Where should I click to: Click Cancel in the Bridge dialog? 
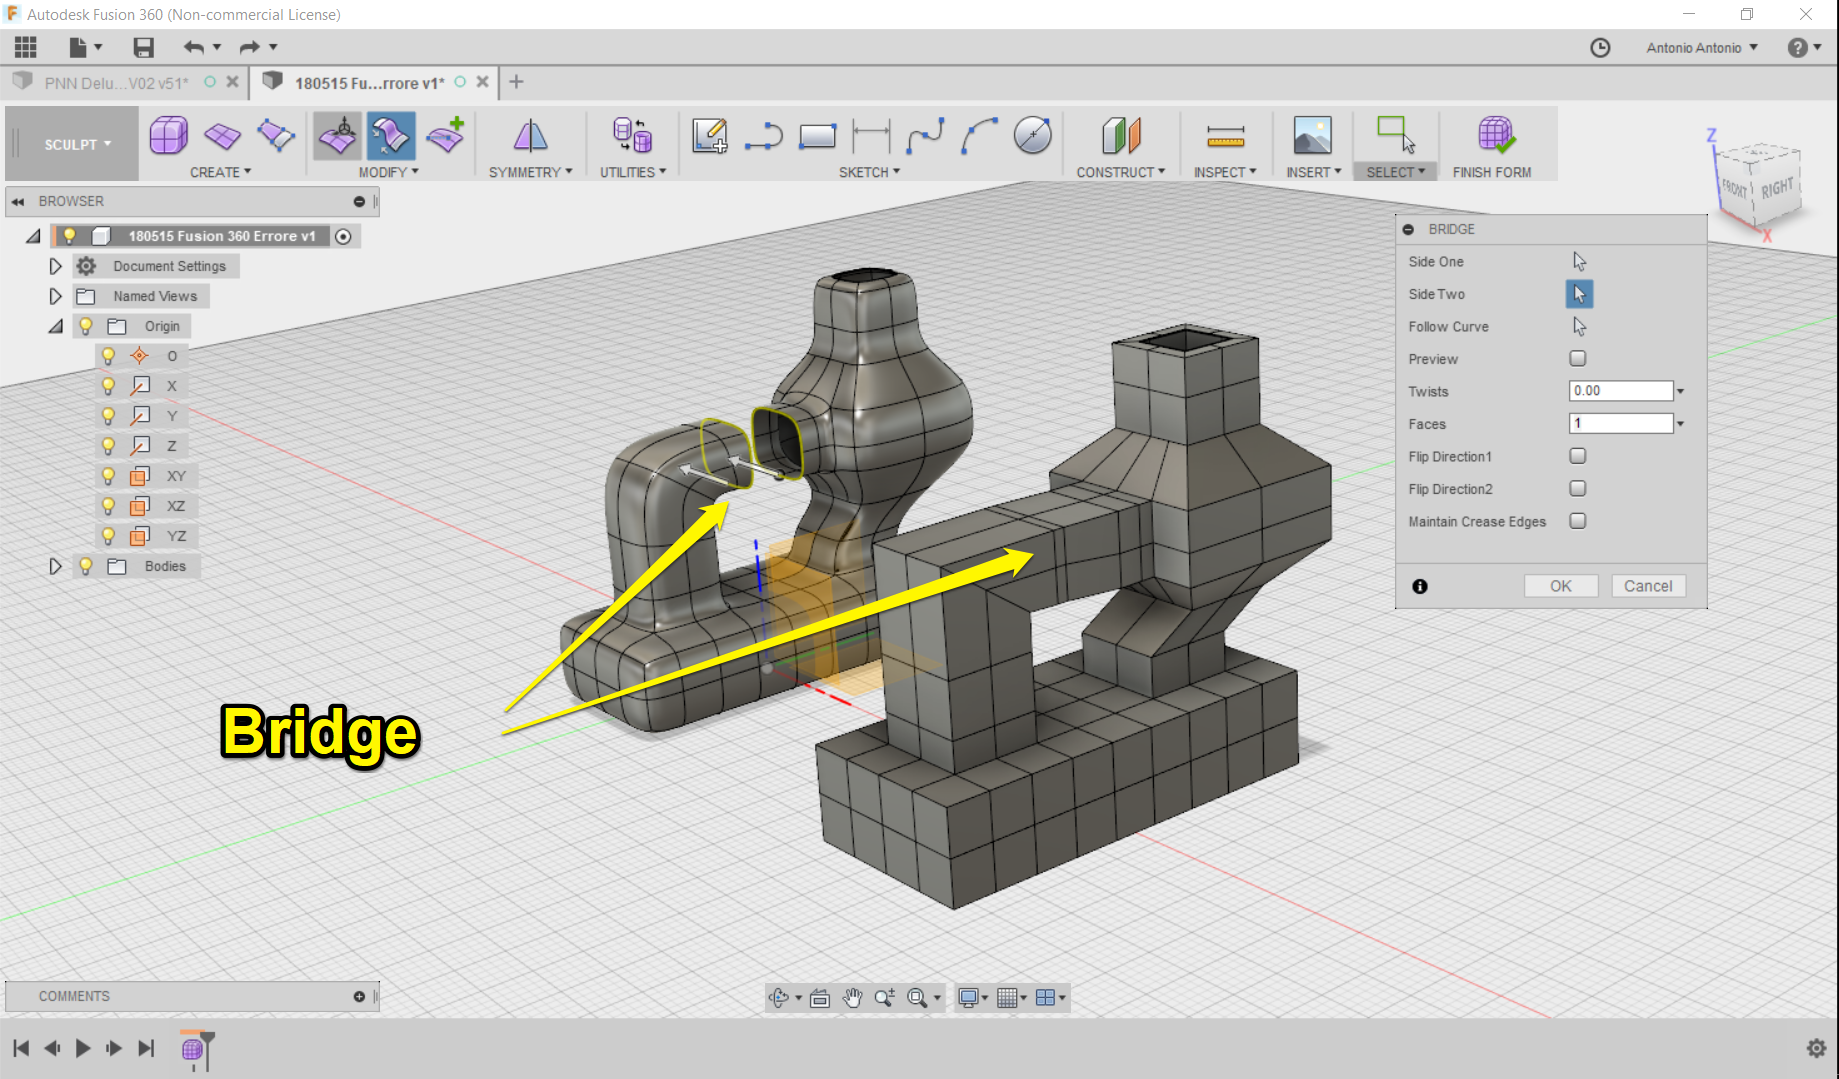click(x=1648, y=585)
